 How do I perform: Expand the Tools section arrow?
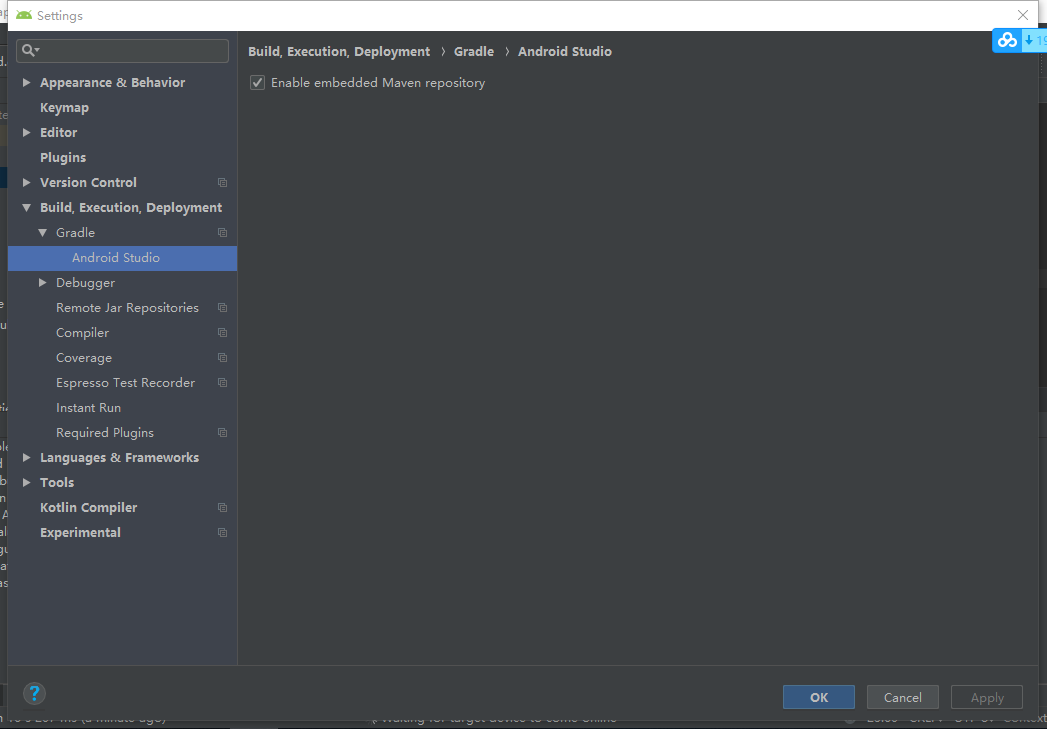tap(27, 482)
